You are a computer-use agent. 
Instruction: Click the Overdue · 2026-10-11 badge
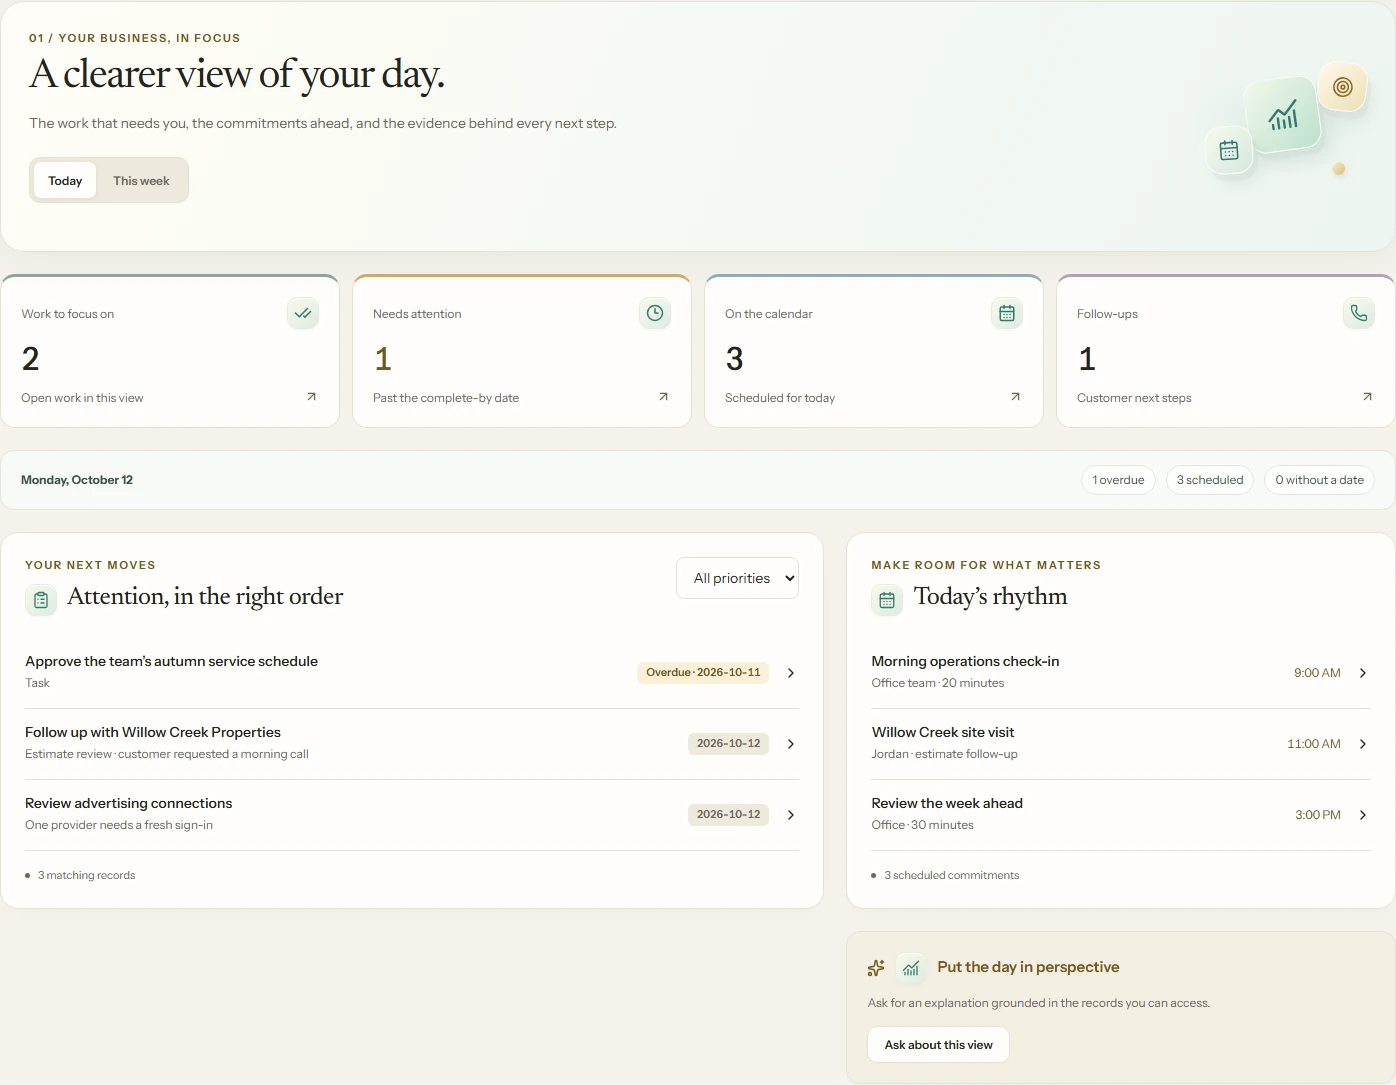[703, 672]
